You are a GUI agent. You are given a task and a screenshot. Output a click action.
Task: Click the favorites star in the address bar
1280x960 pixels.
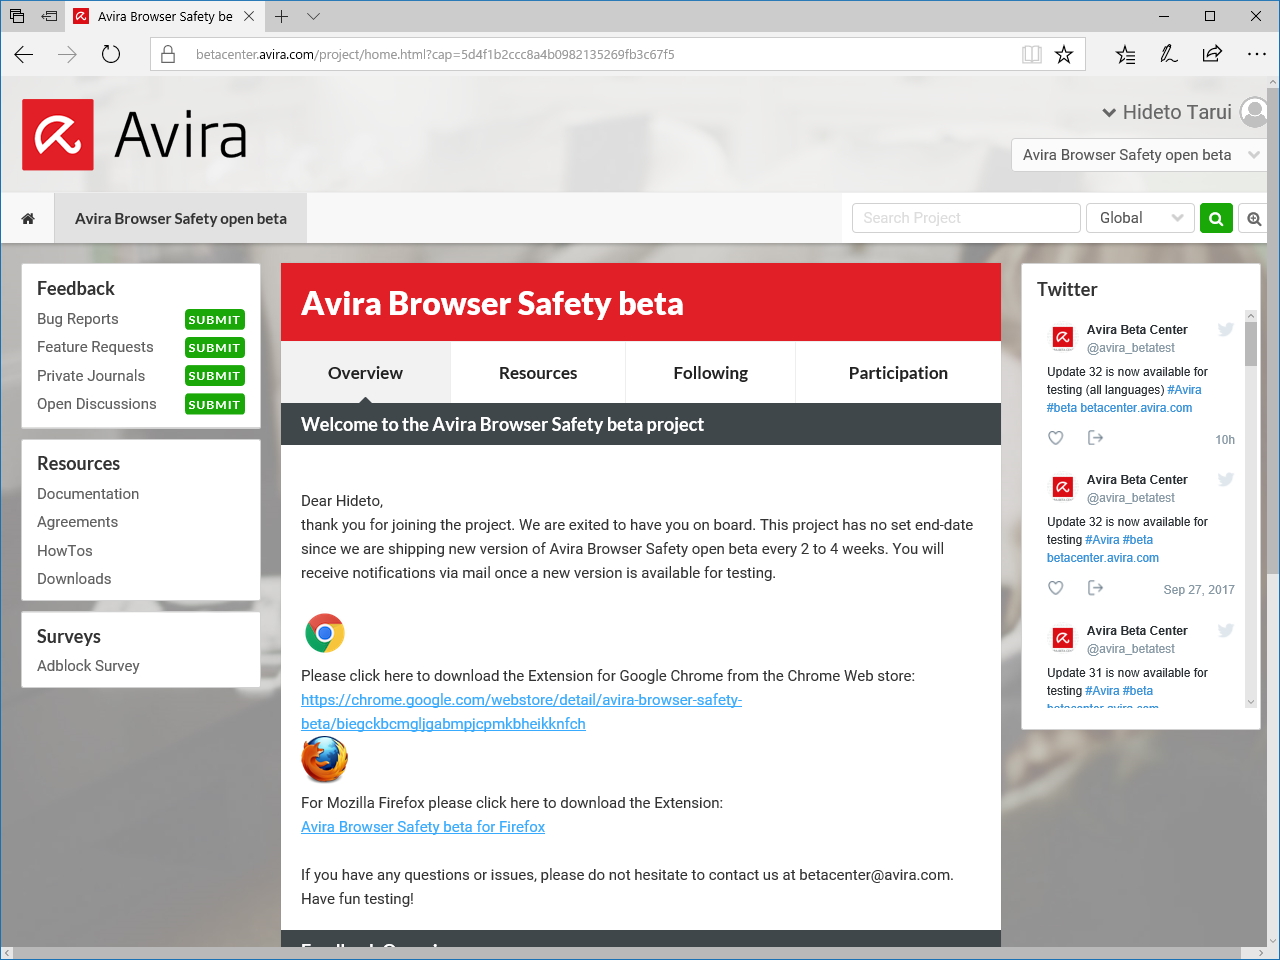click(x=1063, y=54)
